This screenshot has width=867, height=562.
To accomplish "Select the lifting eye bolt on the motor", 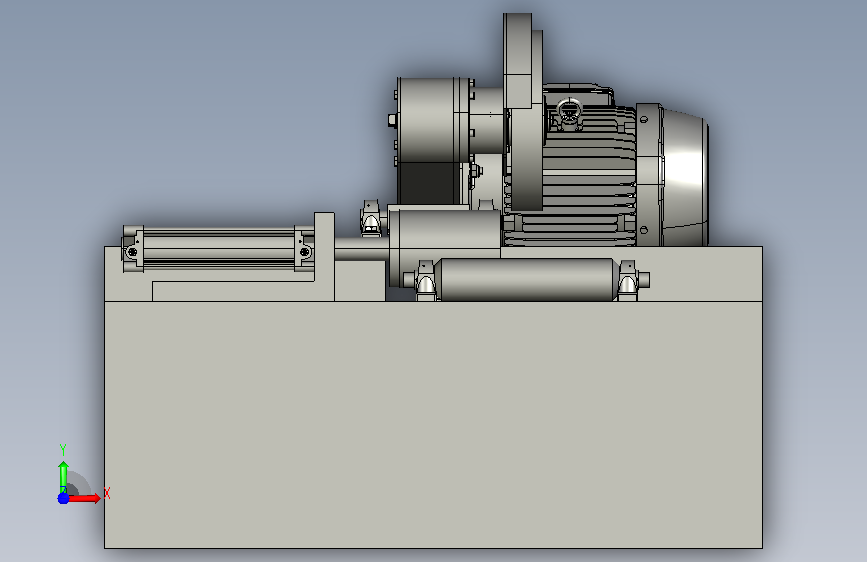I will pos(568,113).
